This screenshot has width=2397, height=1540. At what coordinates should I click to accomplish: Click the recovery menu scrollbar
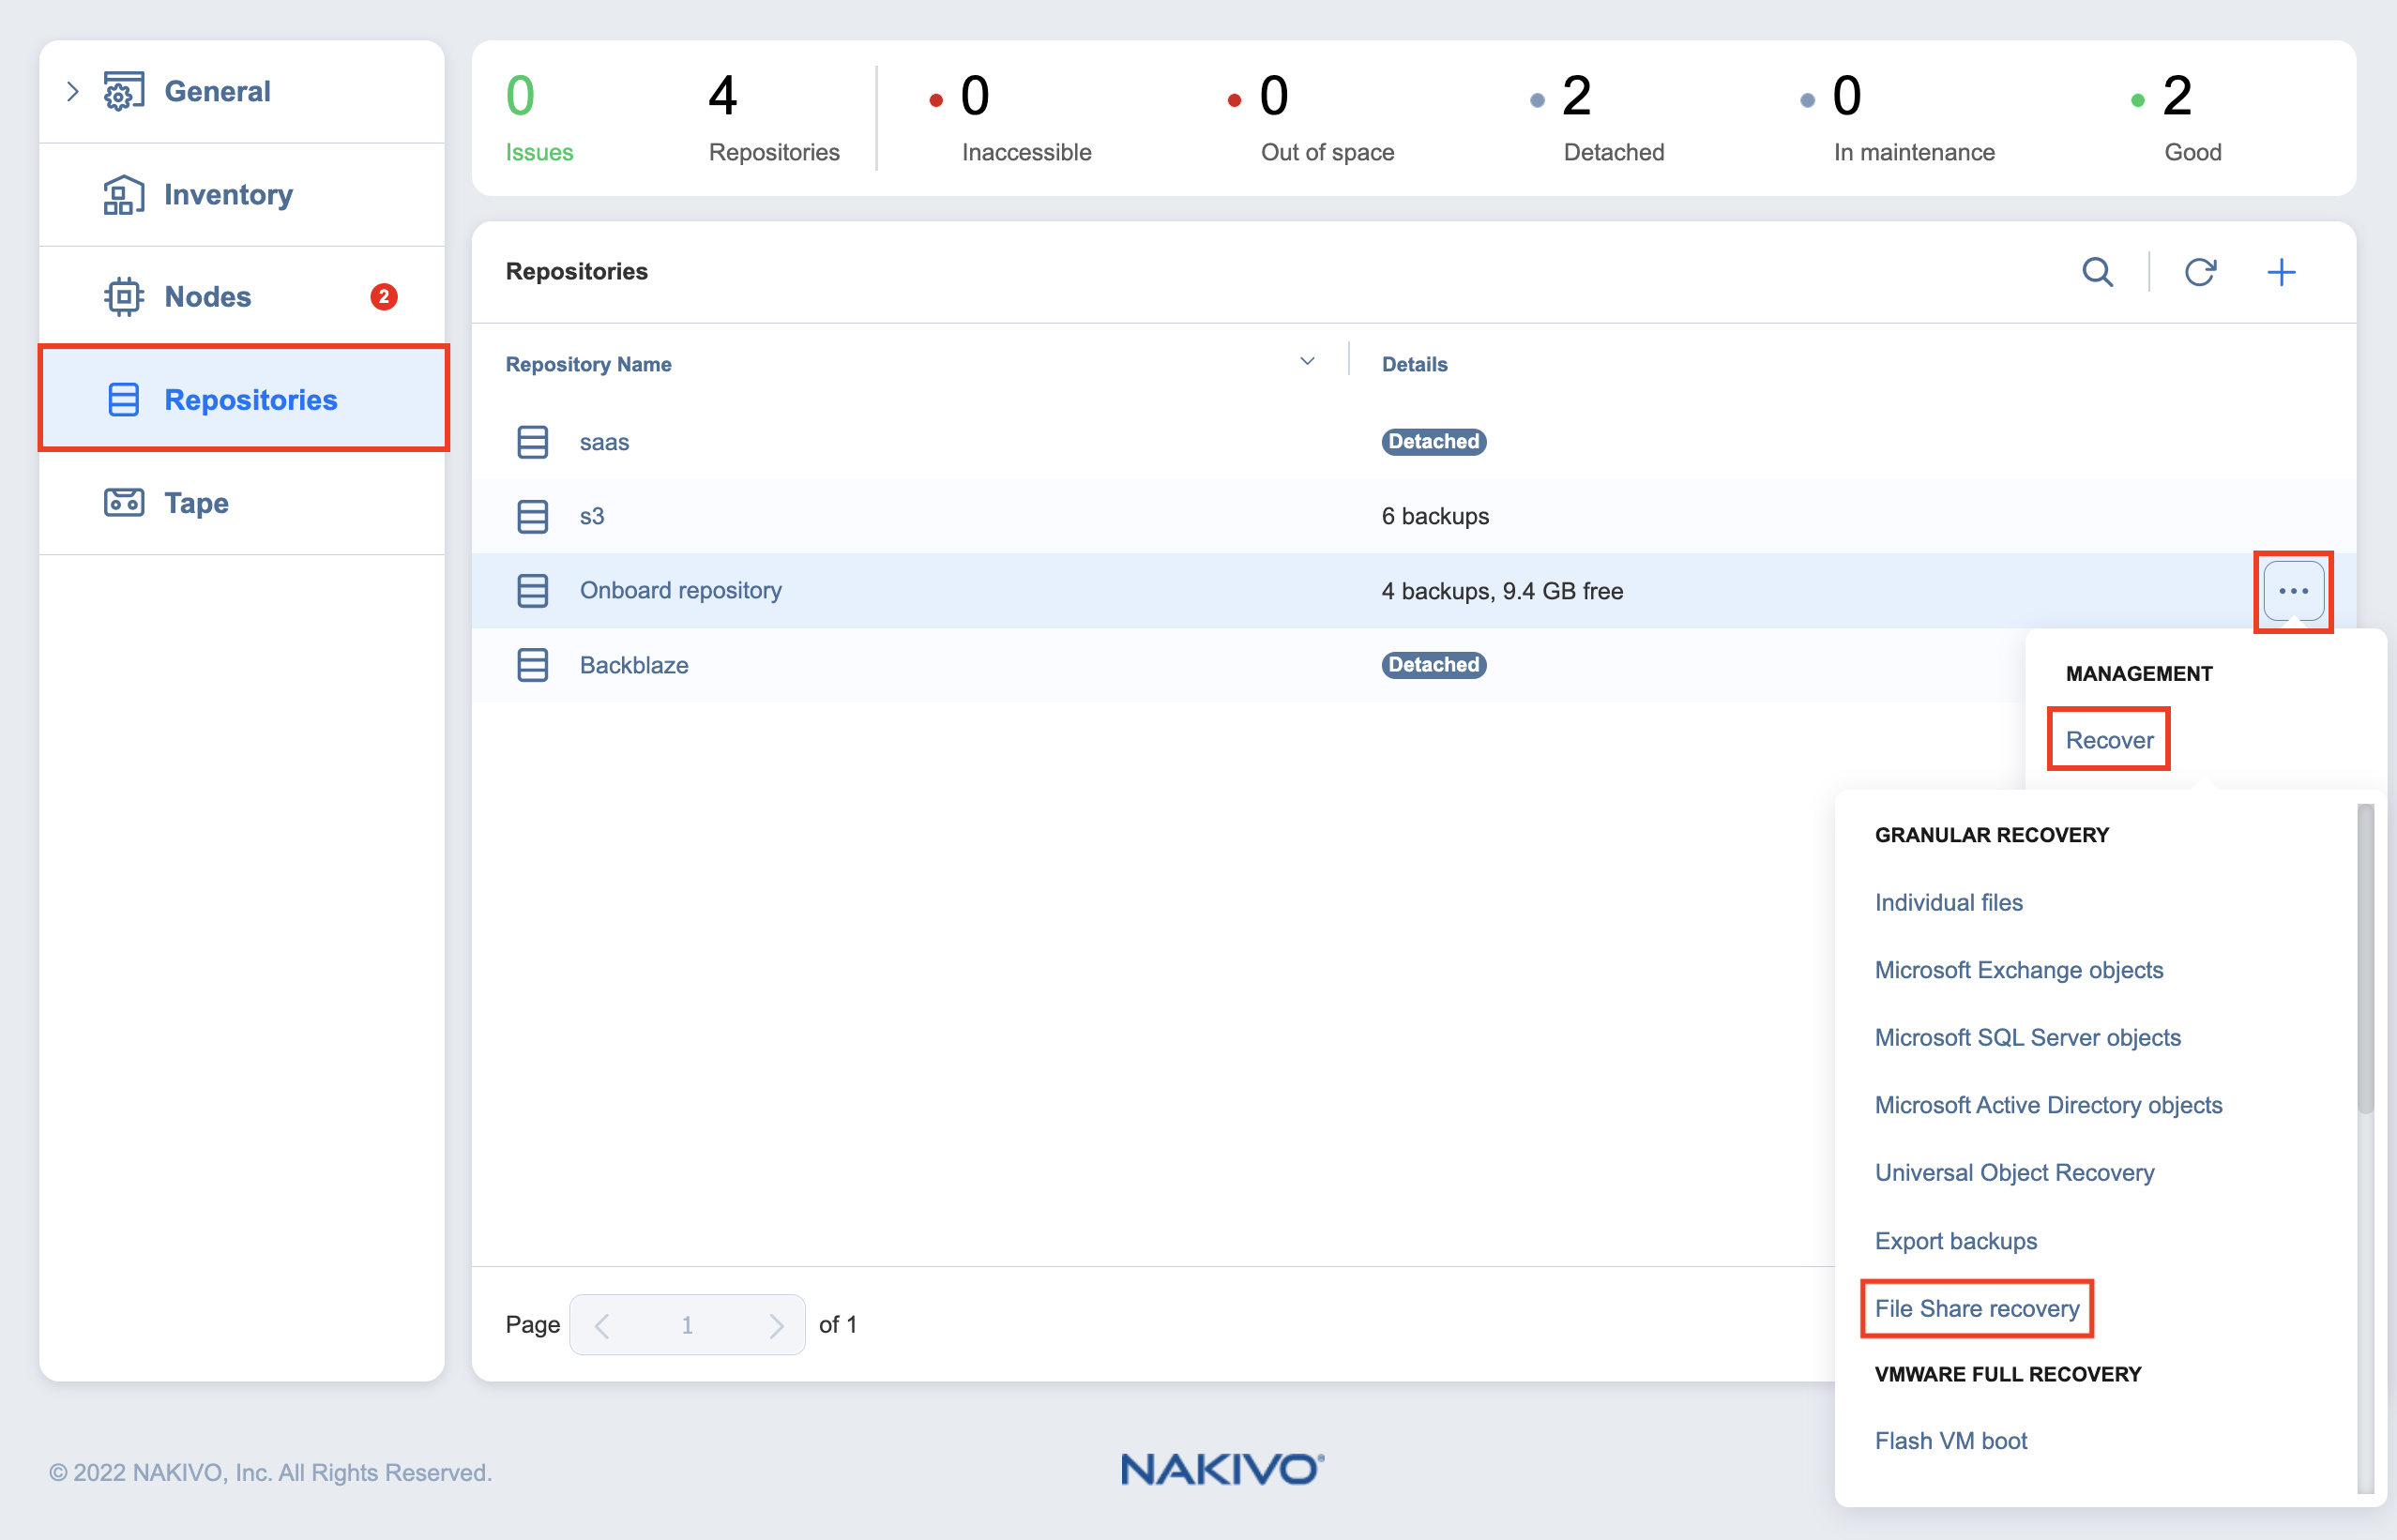point(2364,958)
